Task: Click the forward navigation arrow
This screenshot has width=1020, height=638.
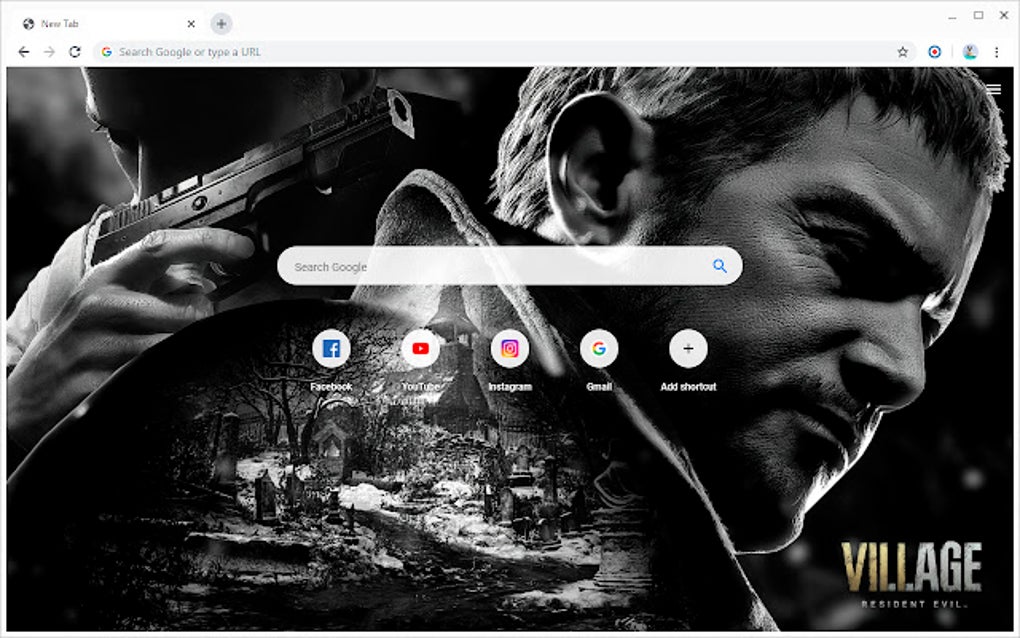Action: tap(49, 52)
